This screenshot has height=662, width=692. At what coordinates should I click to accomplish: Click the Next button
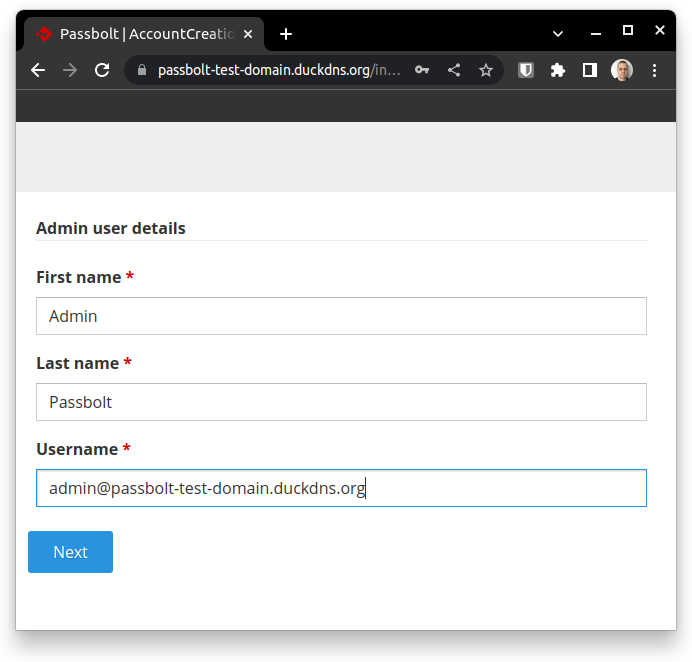71,552
